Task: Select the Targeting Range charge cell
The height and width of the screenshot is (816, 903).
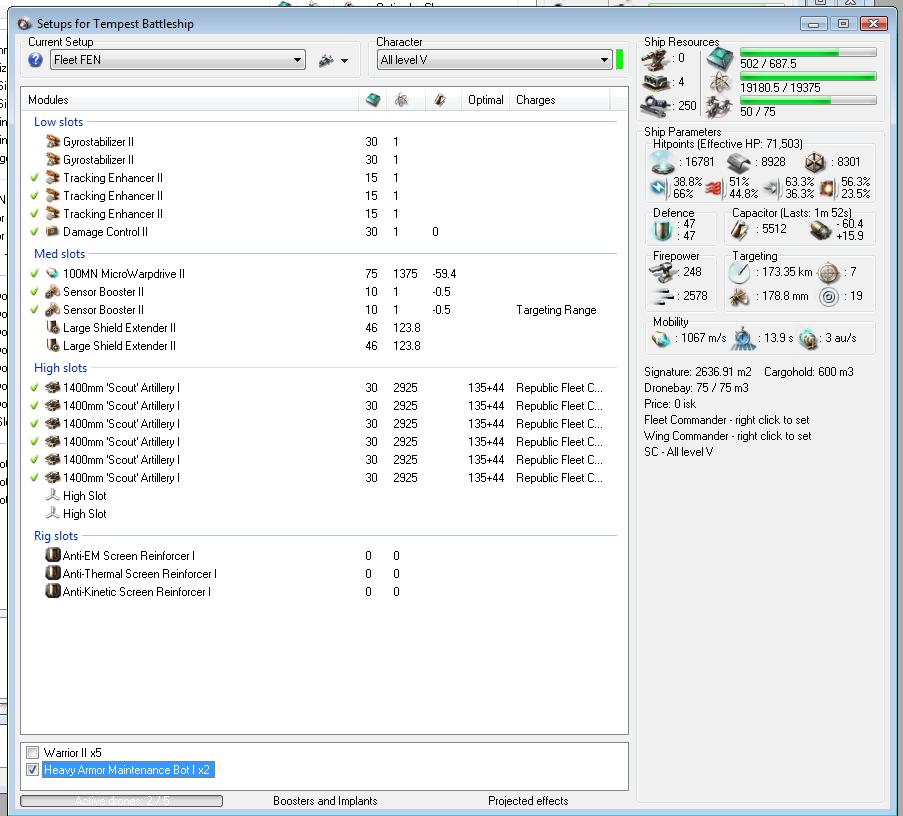Action: (556, 310)
